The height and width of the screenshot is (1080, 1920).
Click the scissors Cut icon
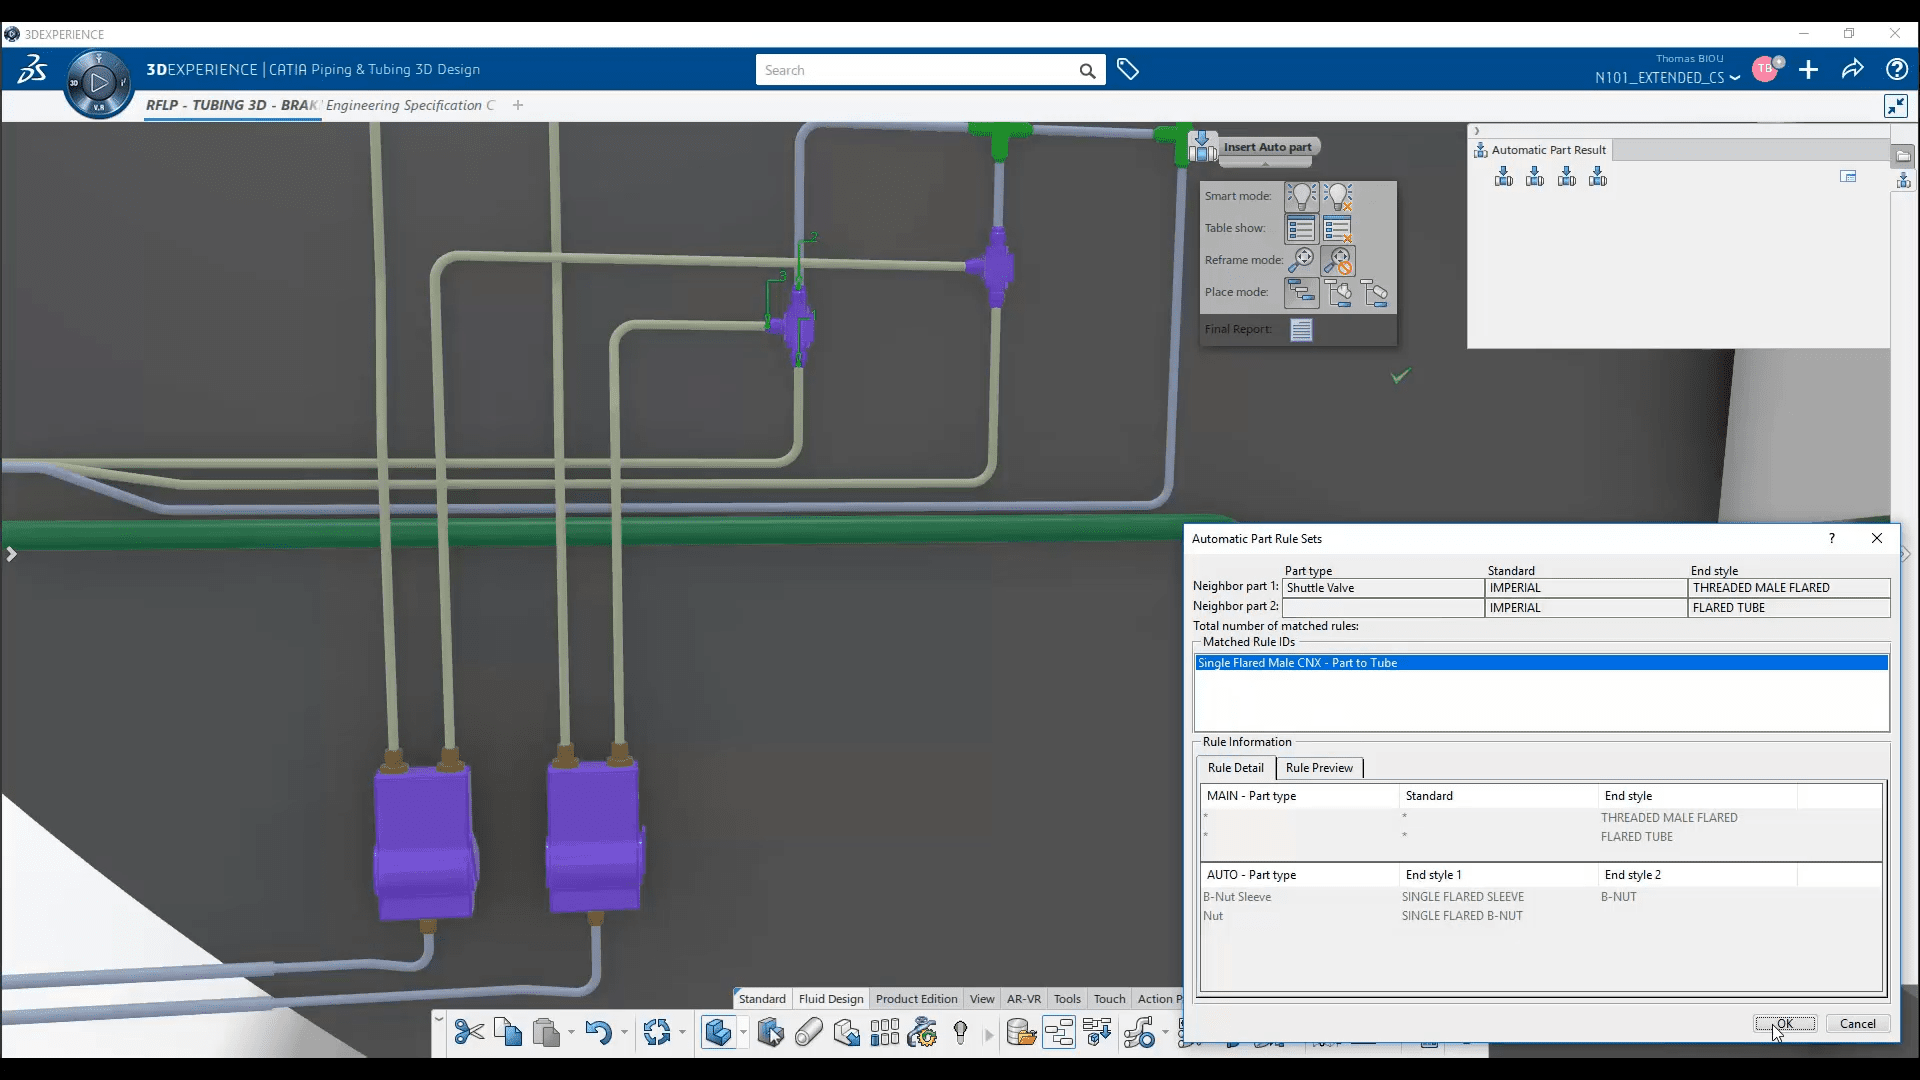click(x=468, y=1032)
